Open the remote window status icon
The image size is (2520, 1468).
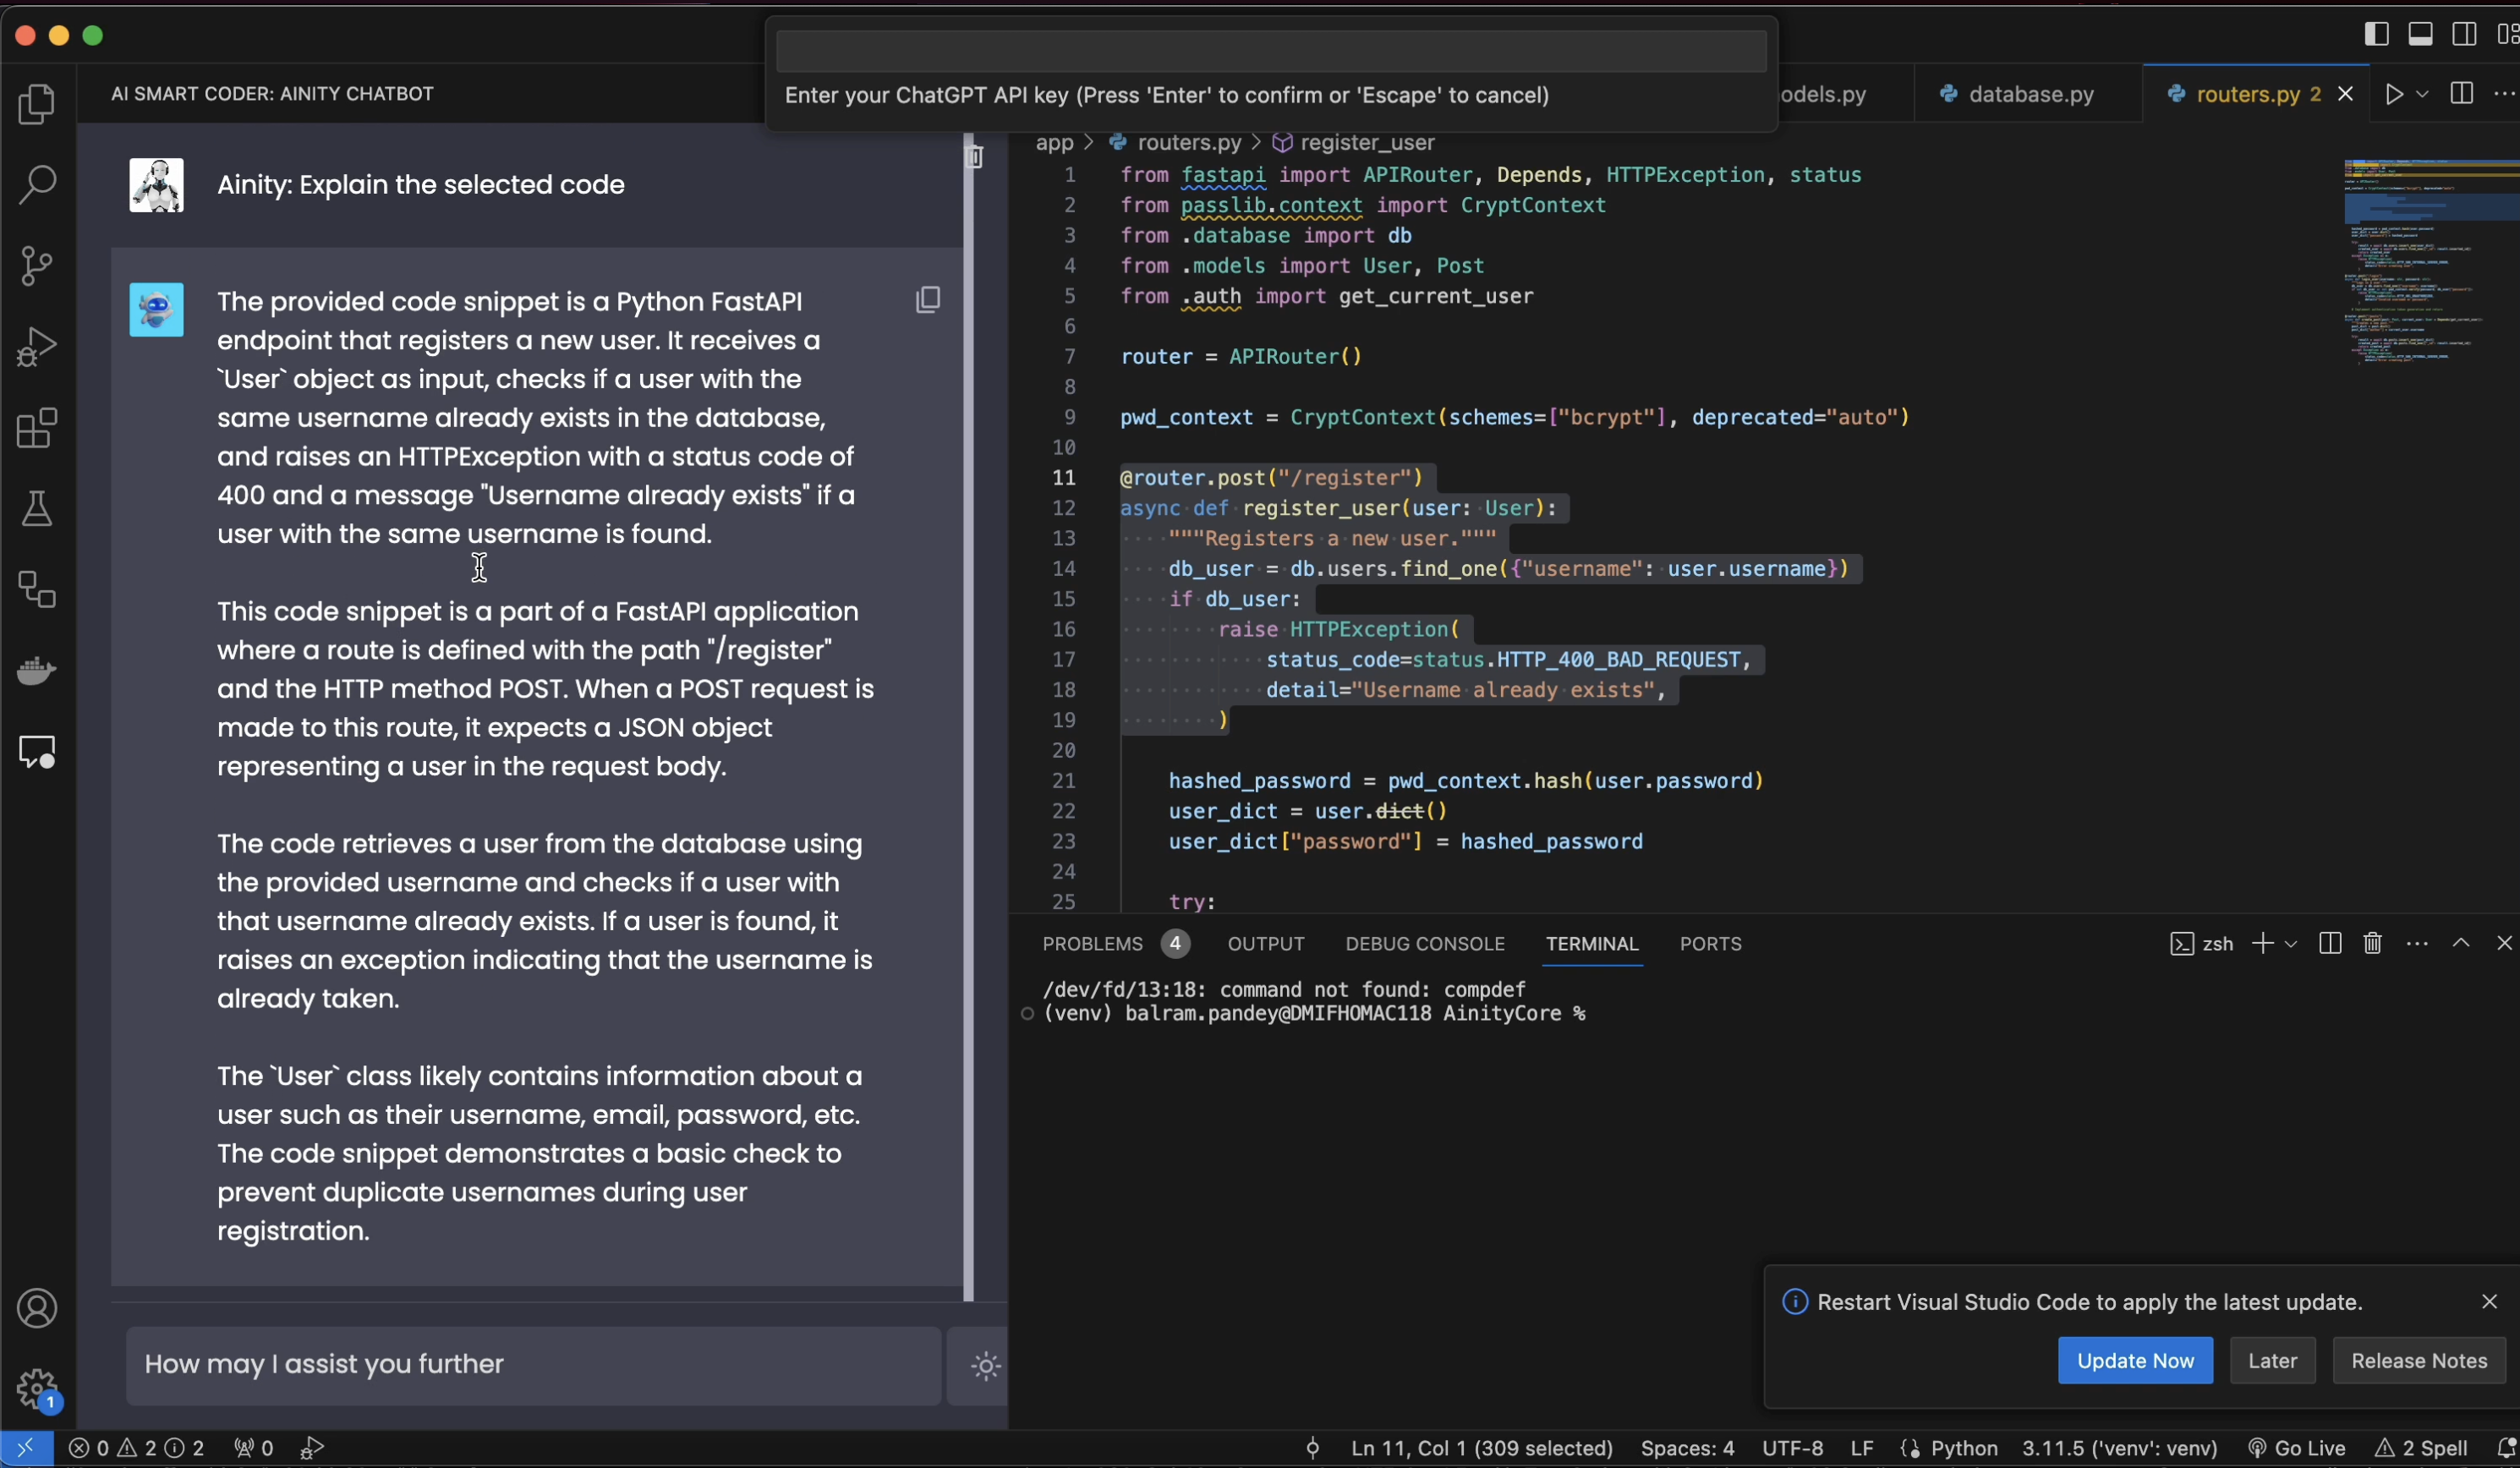tap(26, 1448)
